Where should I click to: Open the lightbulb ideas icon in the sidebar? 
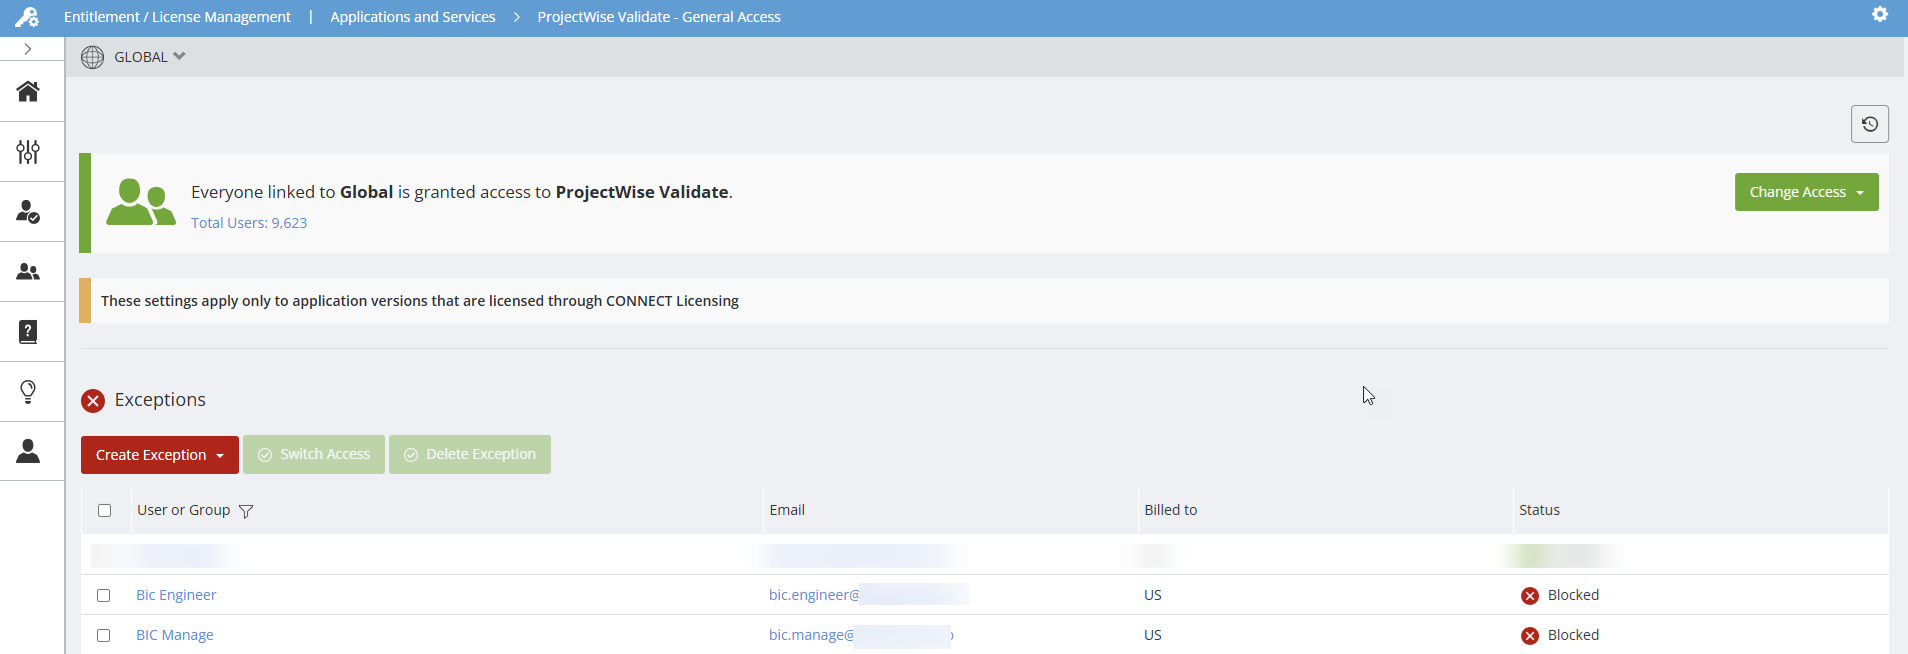tap(28, 391)
